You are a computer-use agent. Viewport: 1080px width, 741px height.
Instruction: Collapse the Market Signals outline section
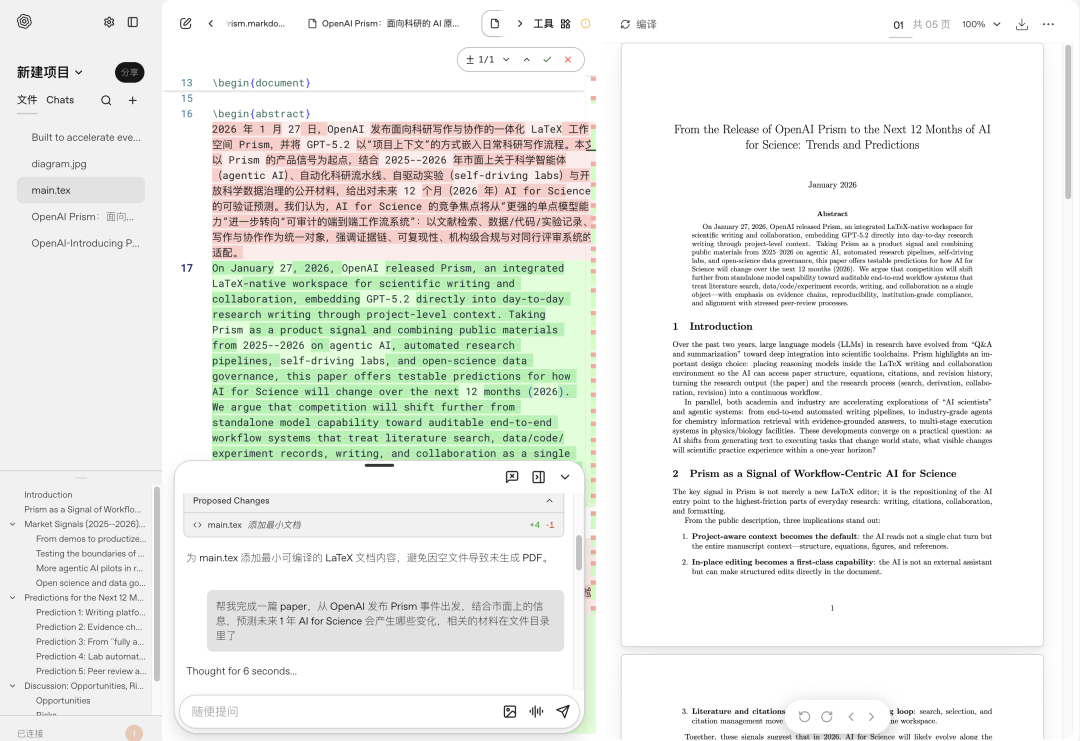12,524
